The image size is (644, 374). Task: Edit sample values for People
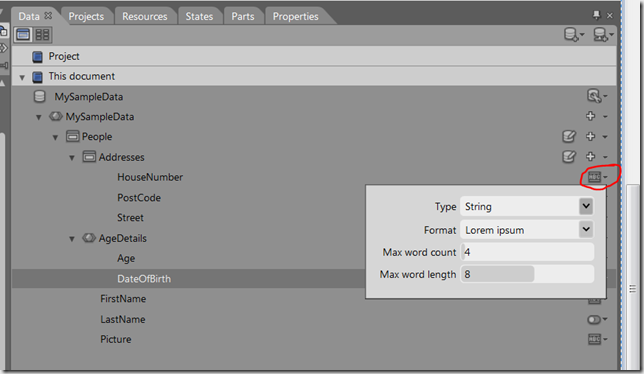coord(569,136)
